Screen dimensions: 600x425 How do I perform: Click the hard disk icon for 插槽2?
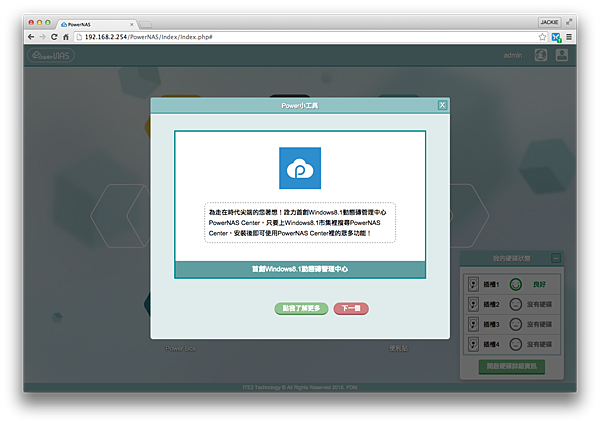coord(473,304)
